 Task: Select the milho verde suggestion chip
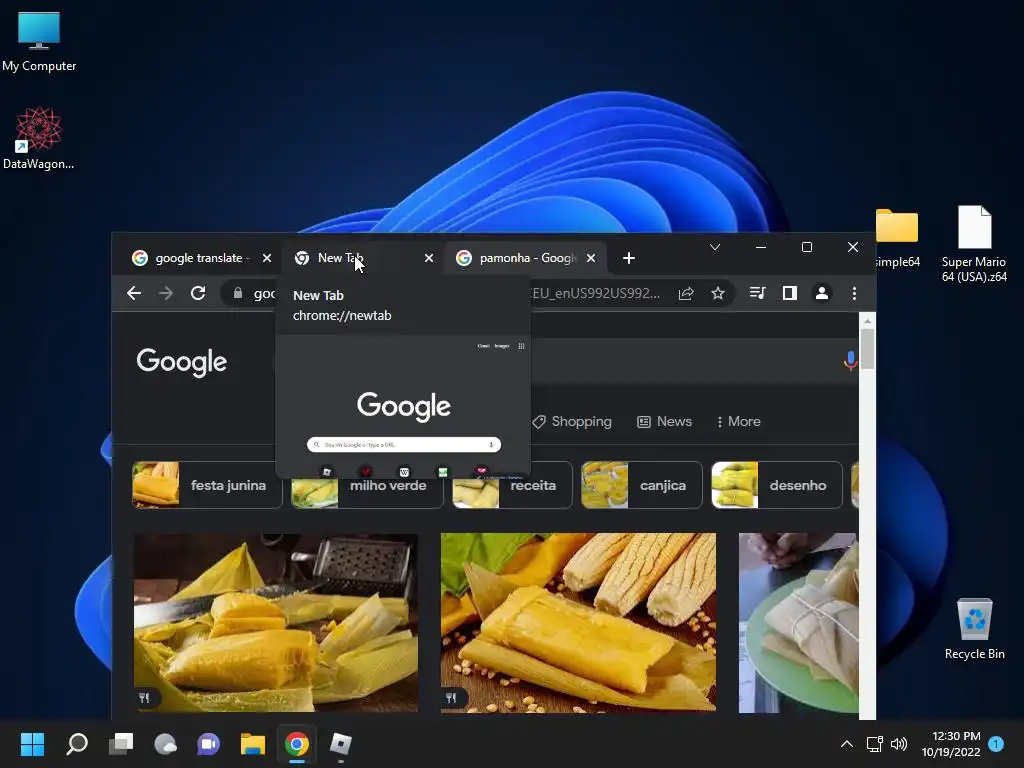pos(367,485)
